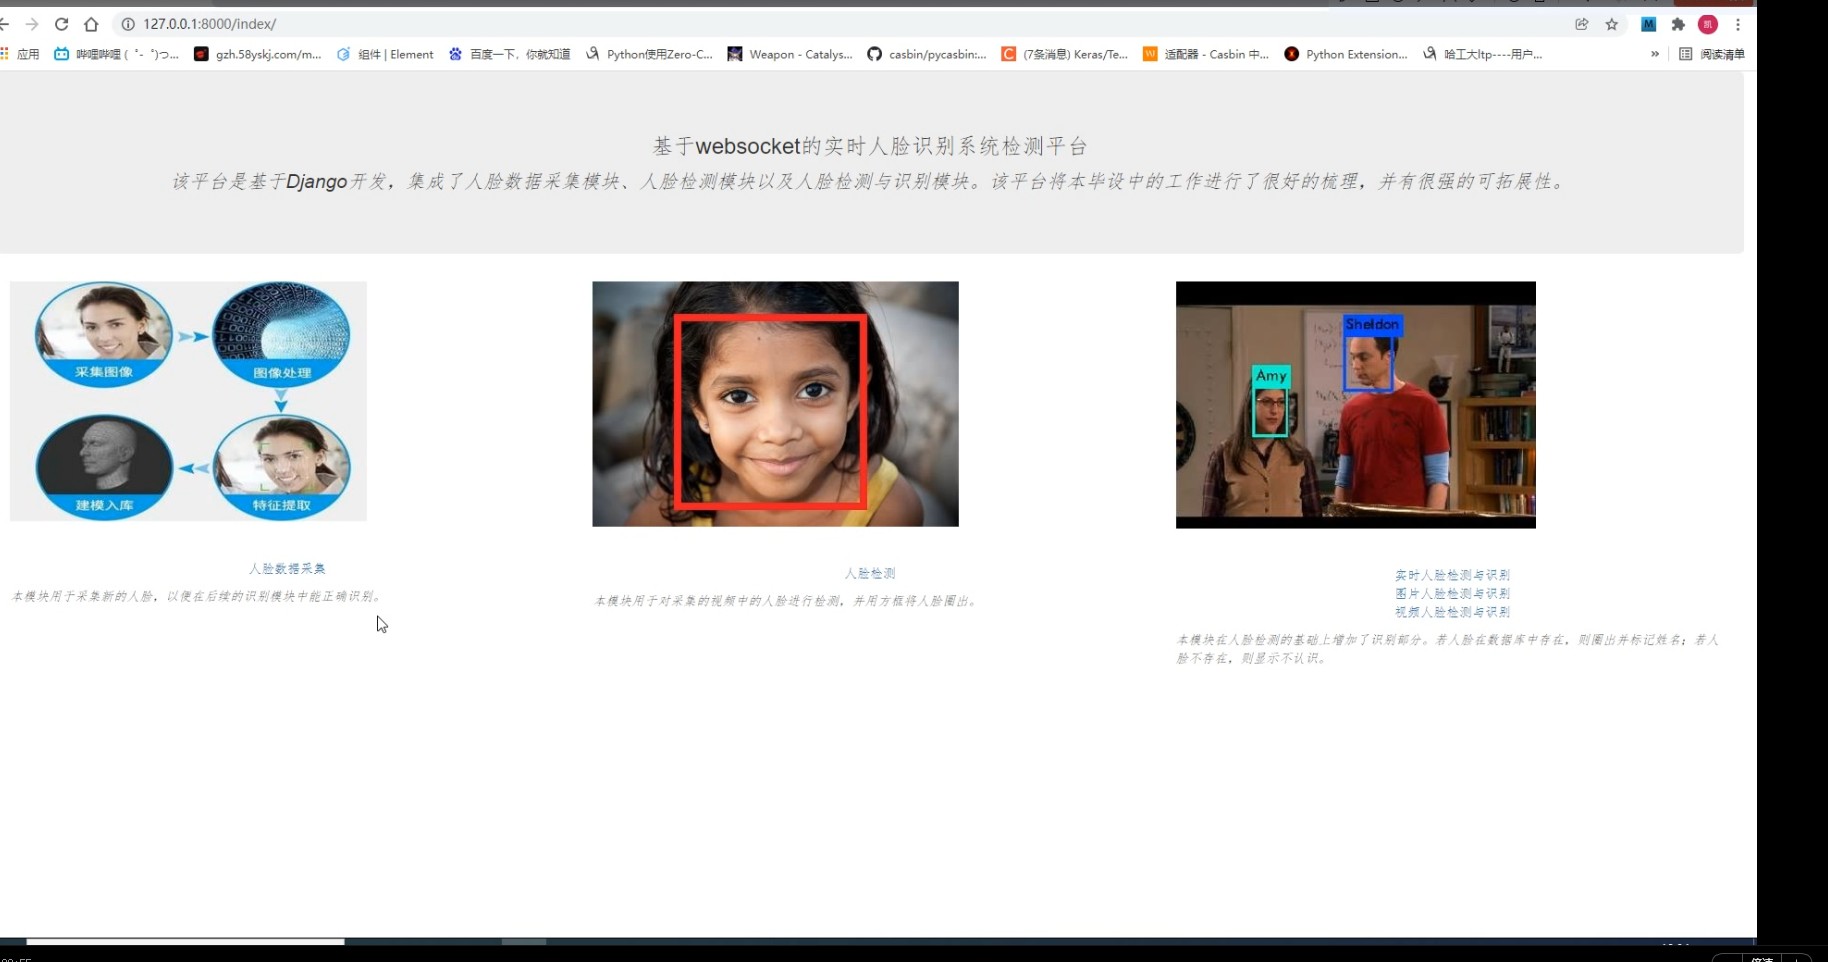The height and width of the screenshot is (962, 1828).
Task: Open the 视频人脸检测与识别 link
Action: (x=1452, y=612)
